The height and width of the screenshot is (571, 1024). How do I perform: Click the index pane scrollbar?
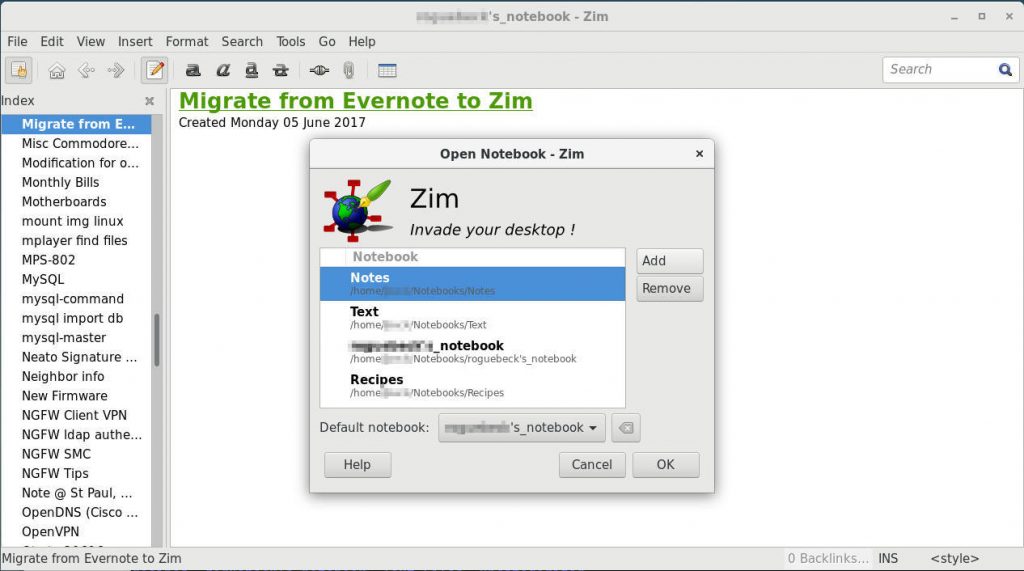coord(157,340)
